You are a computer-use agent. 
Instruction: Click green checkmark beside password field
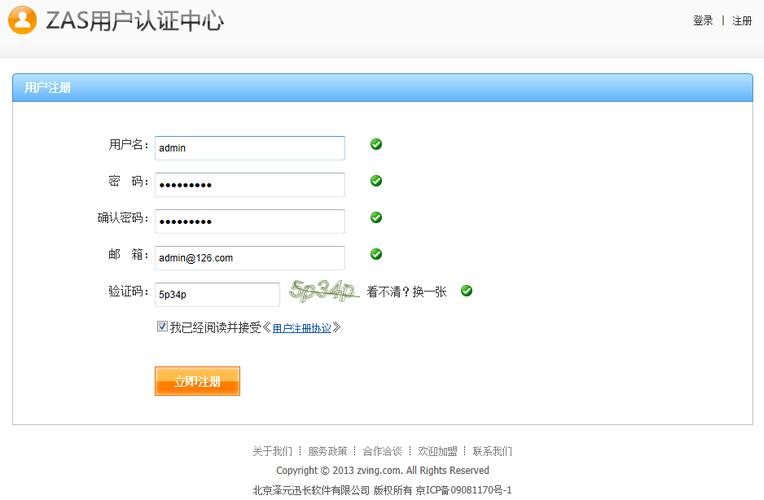click(x=376, y=181)
